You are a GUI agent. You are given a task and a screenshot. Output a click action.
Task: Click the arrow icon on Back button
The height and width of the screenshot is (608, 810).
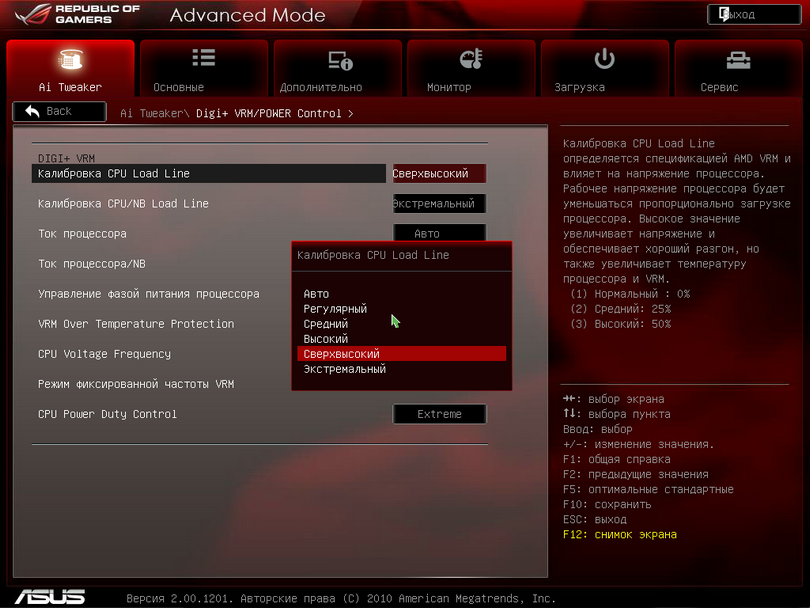[x=32, y=111]
